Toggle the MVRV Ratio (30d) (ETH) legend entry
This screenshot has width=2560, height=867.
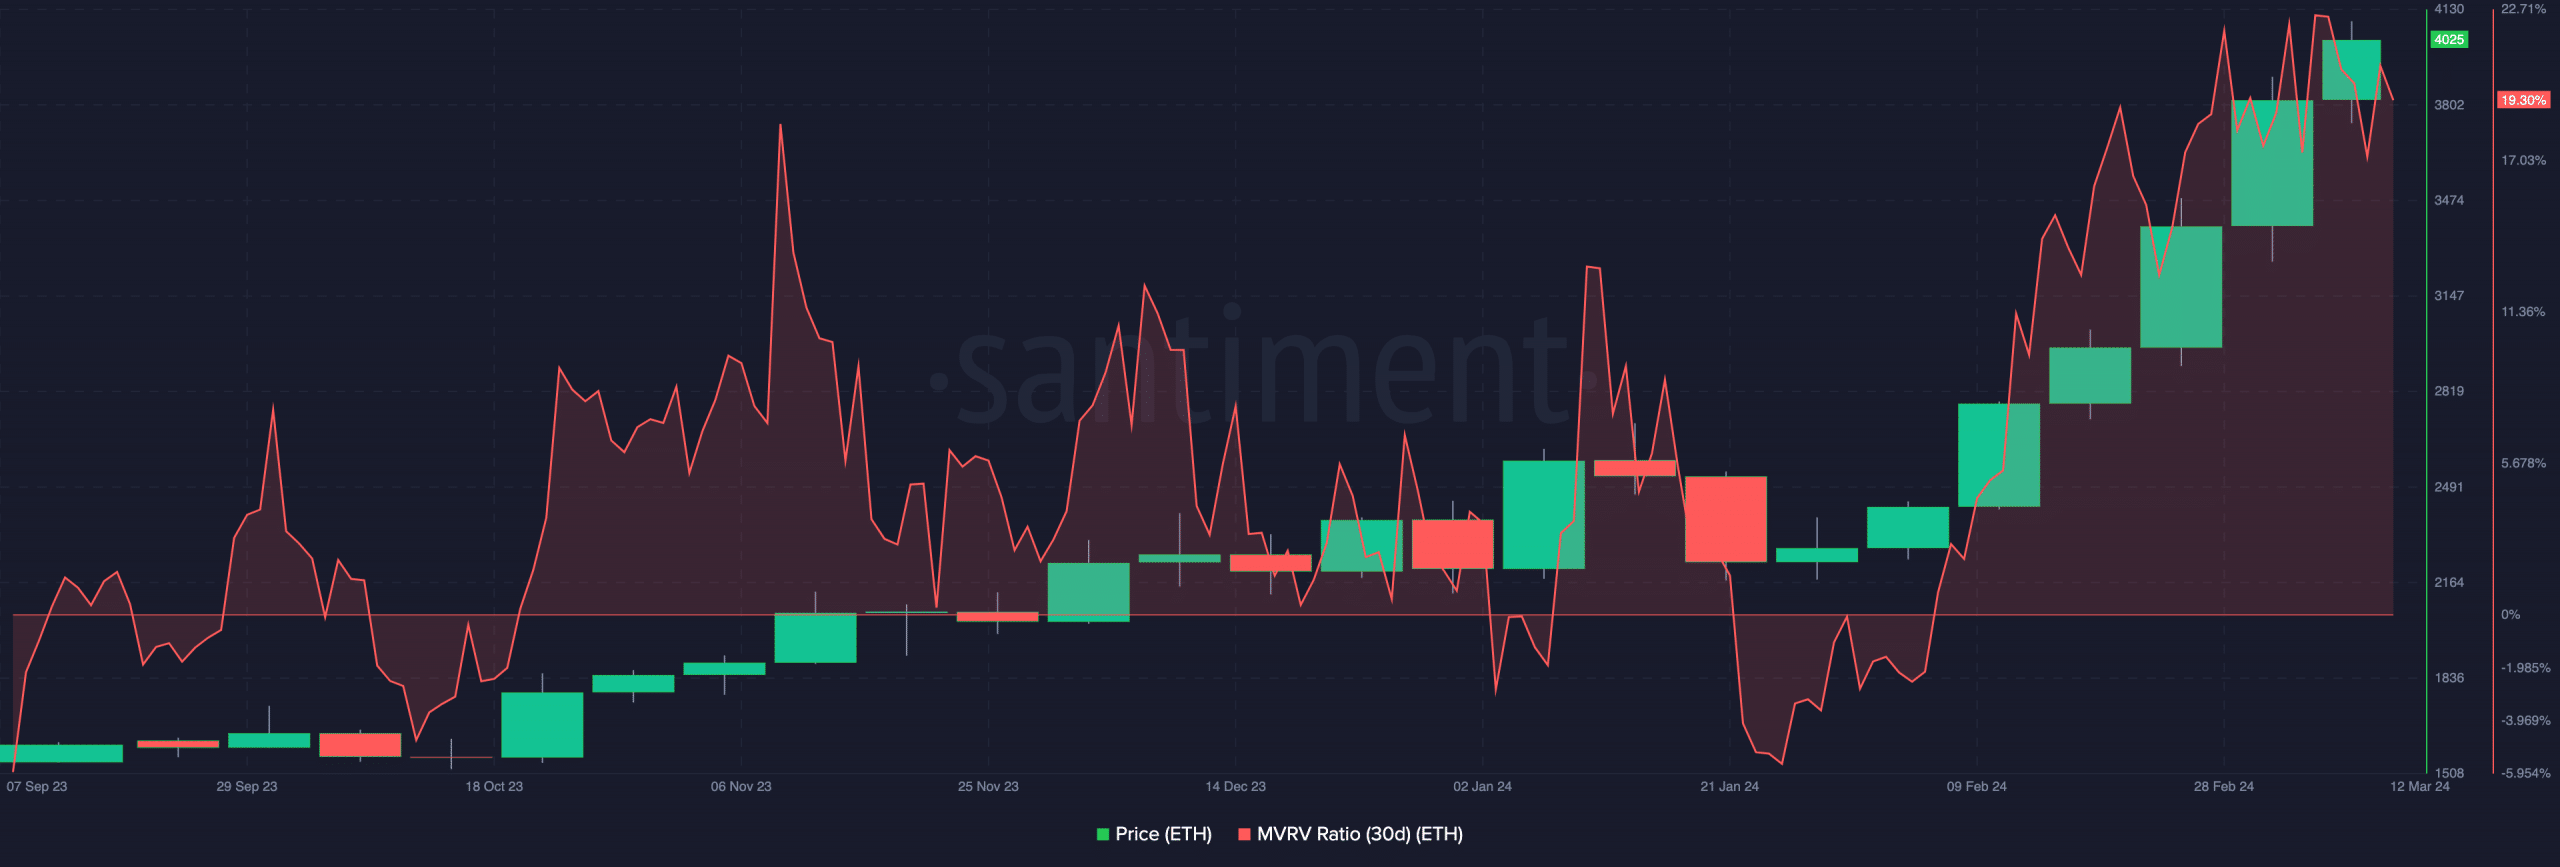[1350, 834]
